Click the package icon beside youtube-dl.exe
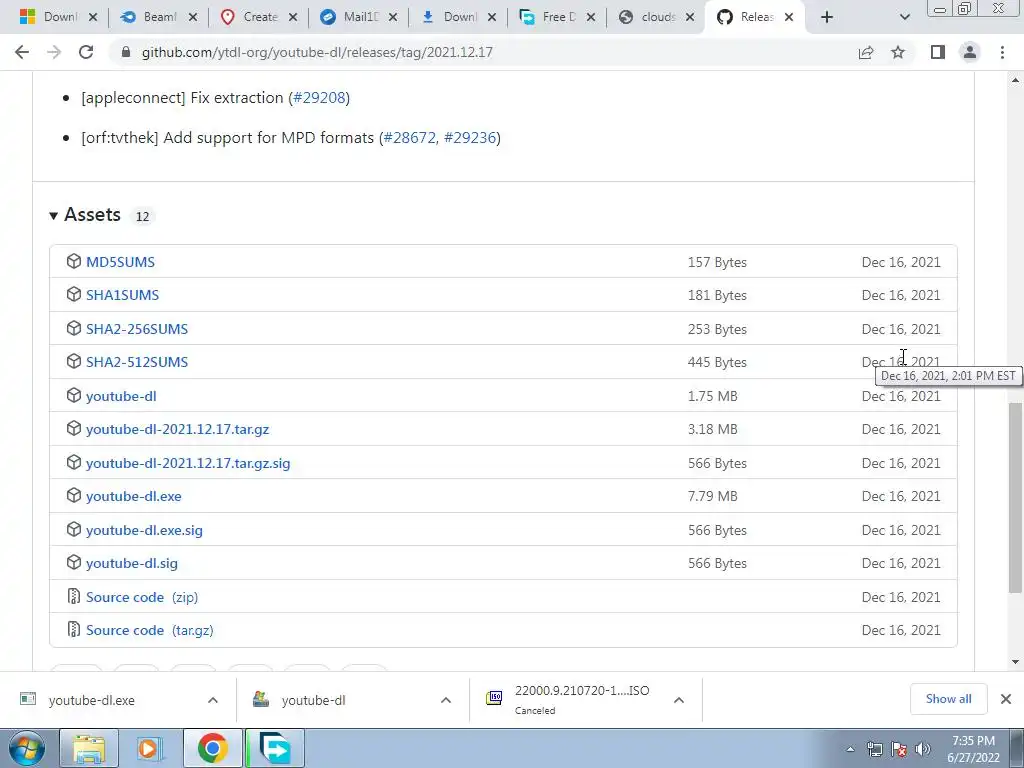 (x=74, y=496)
